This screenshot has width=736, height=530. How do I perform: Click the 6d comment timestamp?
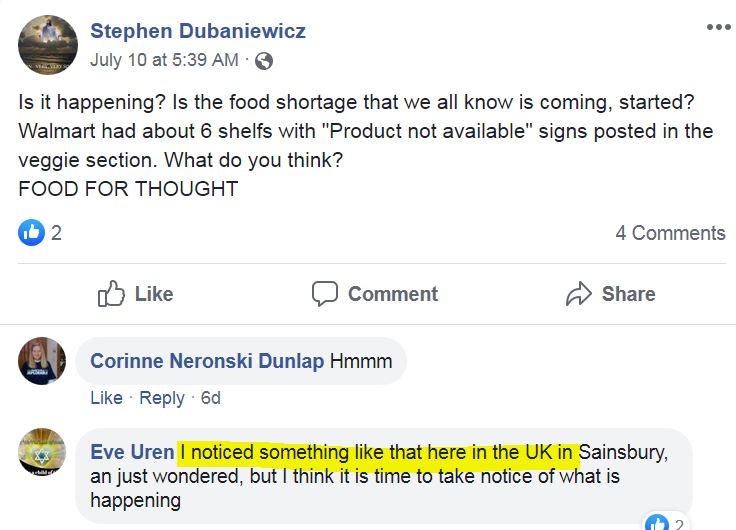coord(211,398)
